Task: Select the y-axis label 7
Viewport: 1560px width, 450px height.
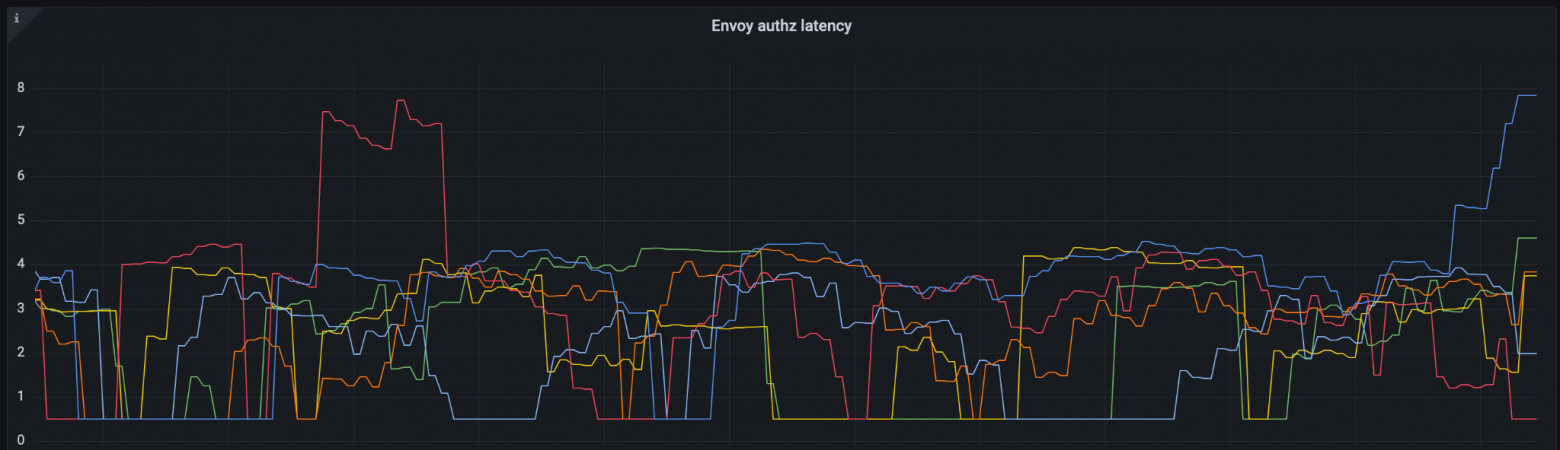Action: click(20, 132)
